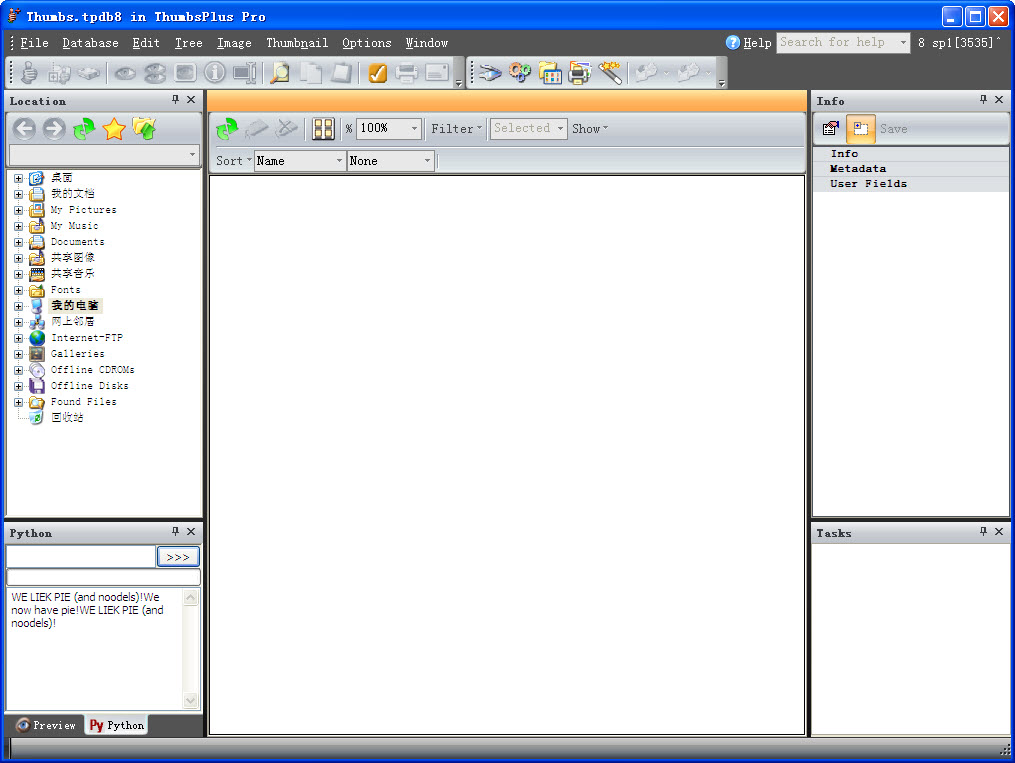
Task: Click the magic wand toolbar icon
Action: click(x=610, y=73)
